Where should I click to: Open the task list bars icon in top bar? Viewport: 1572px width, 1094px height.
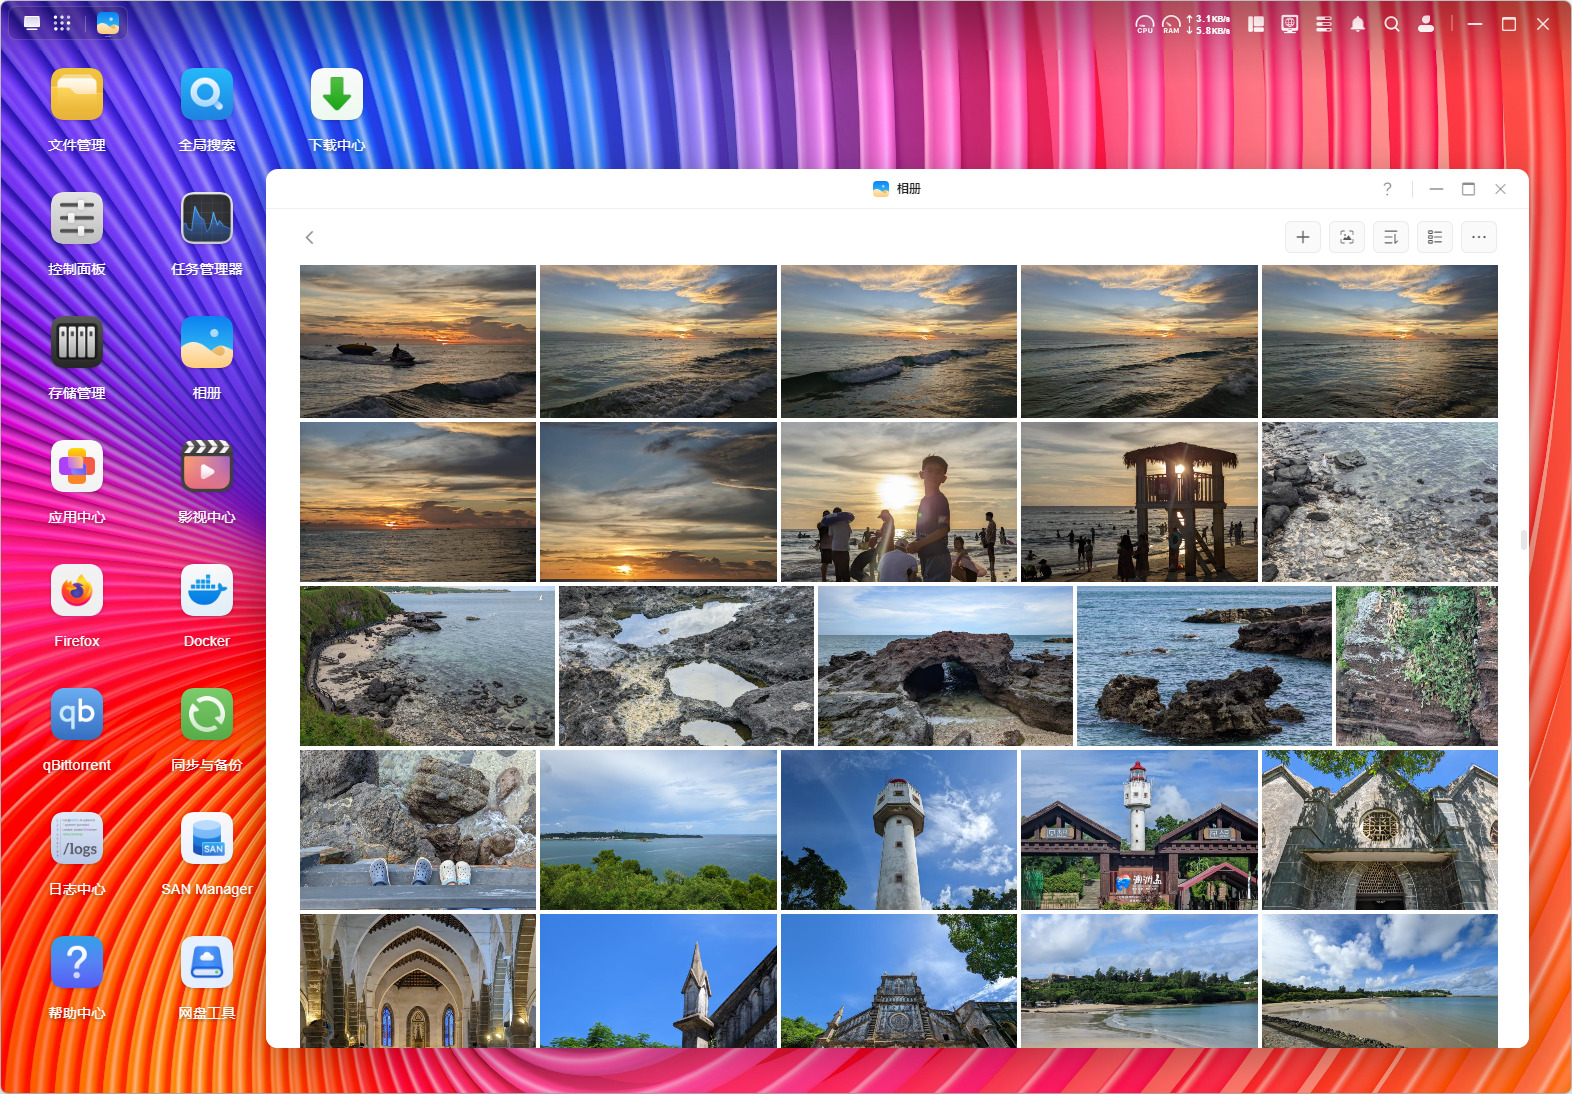tap(1324, 24)
